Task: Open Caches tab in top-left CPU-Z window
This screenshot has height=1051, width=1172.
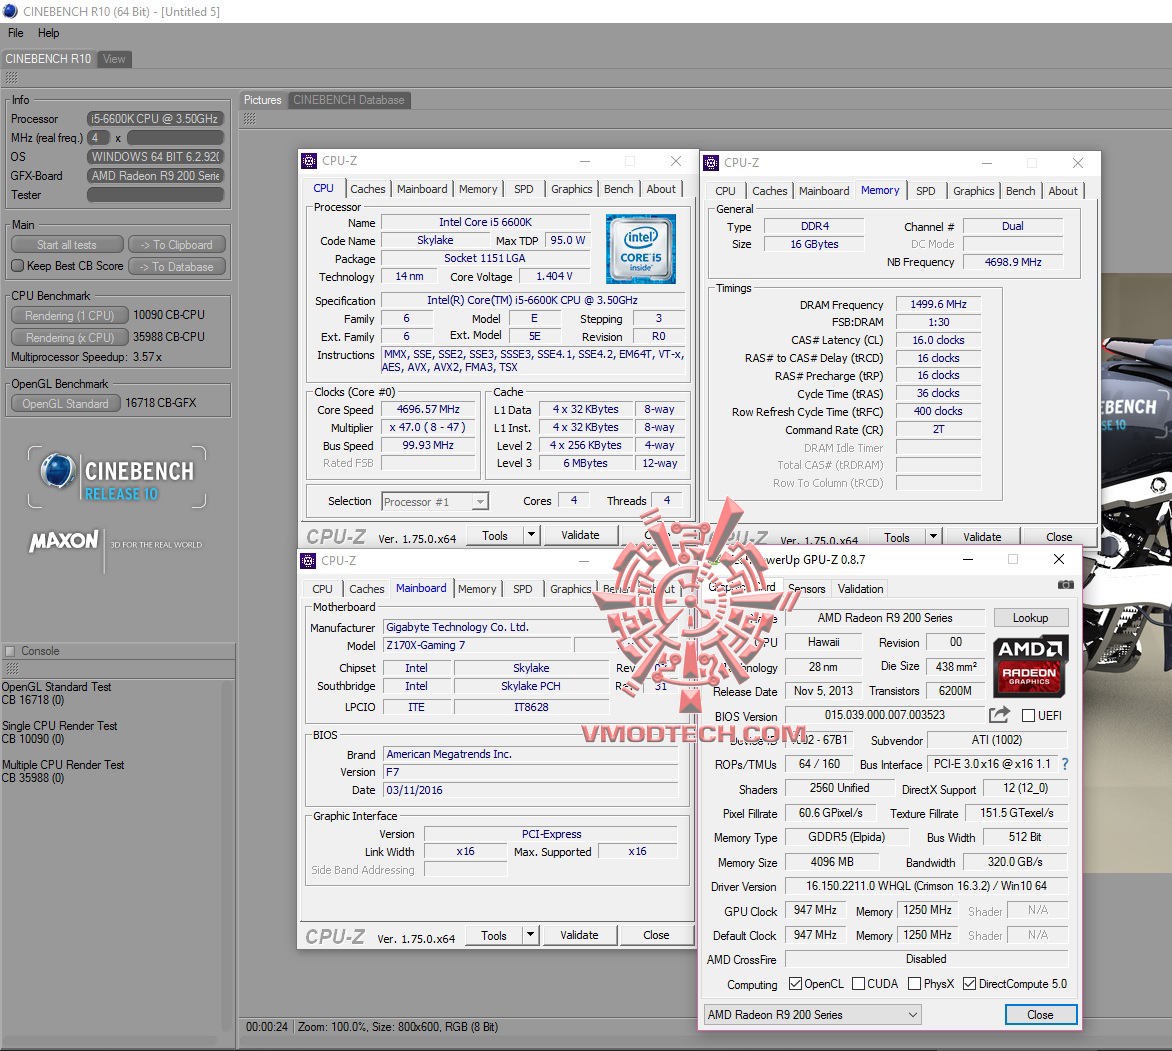Action: click(x=368, y=189)
